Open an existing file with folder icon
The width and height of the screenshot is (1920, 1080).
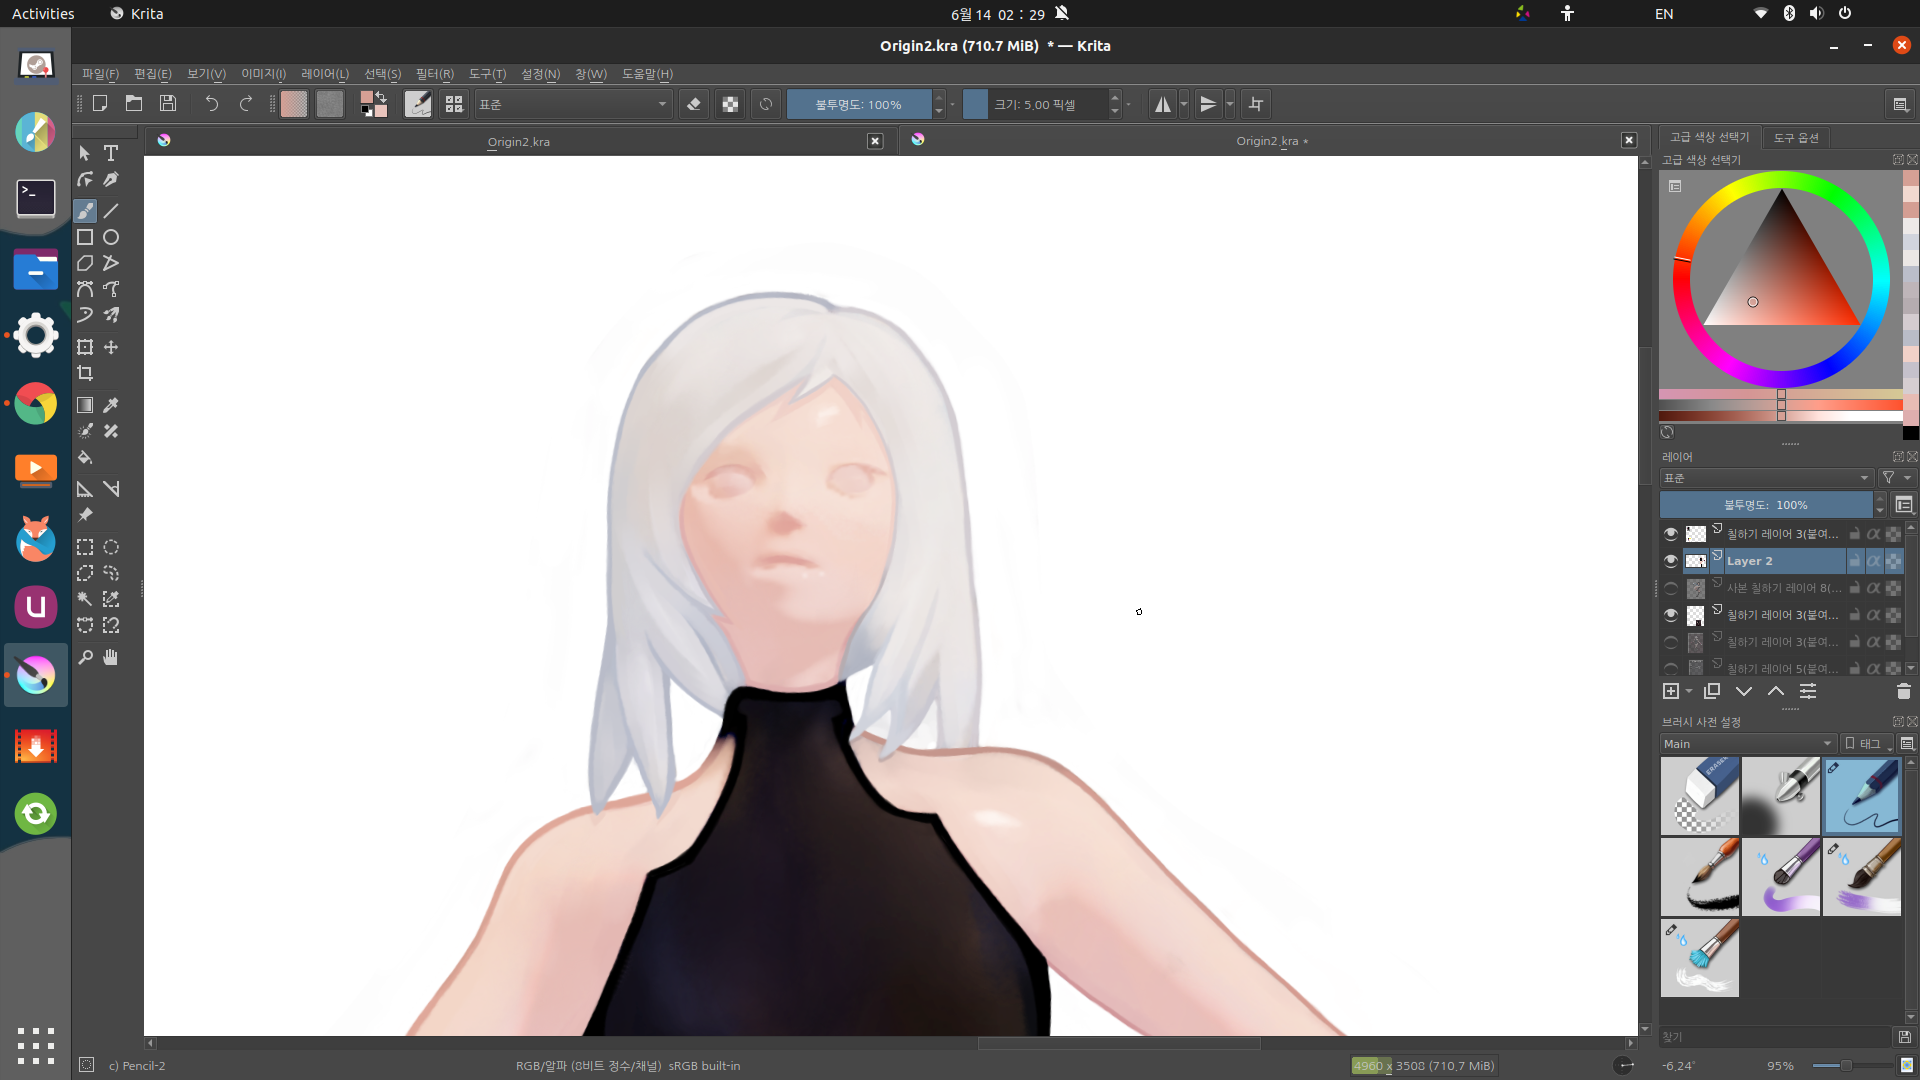(x=134, y=103)
